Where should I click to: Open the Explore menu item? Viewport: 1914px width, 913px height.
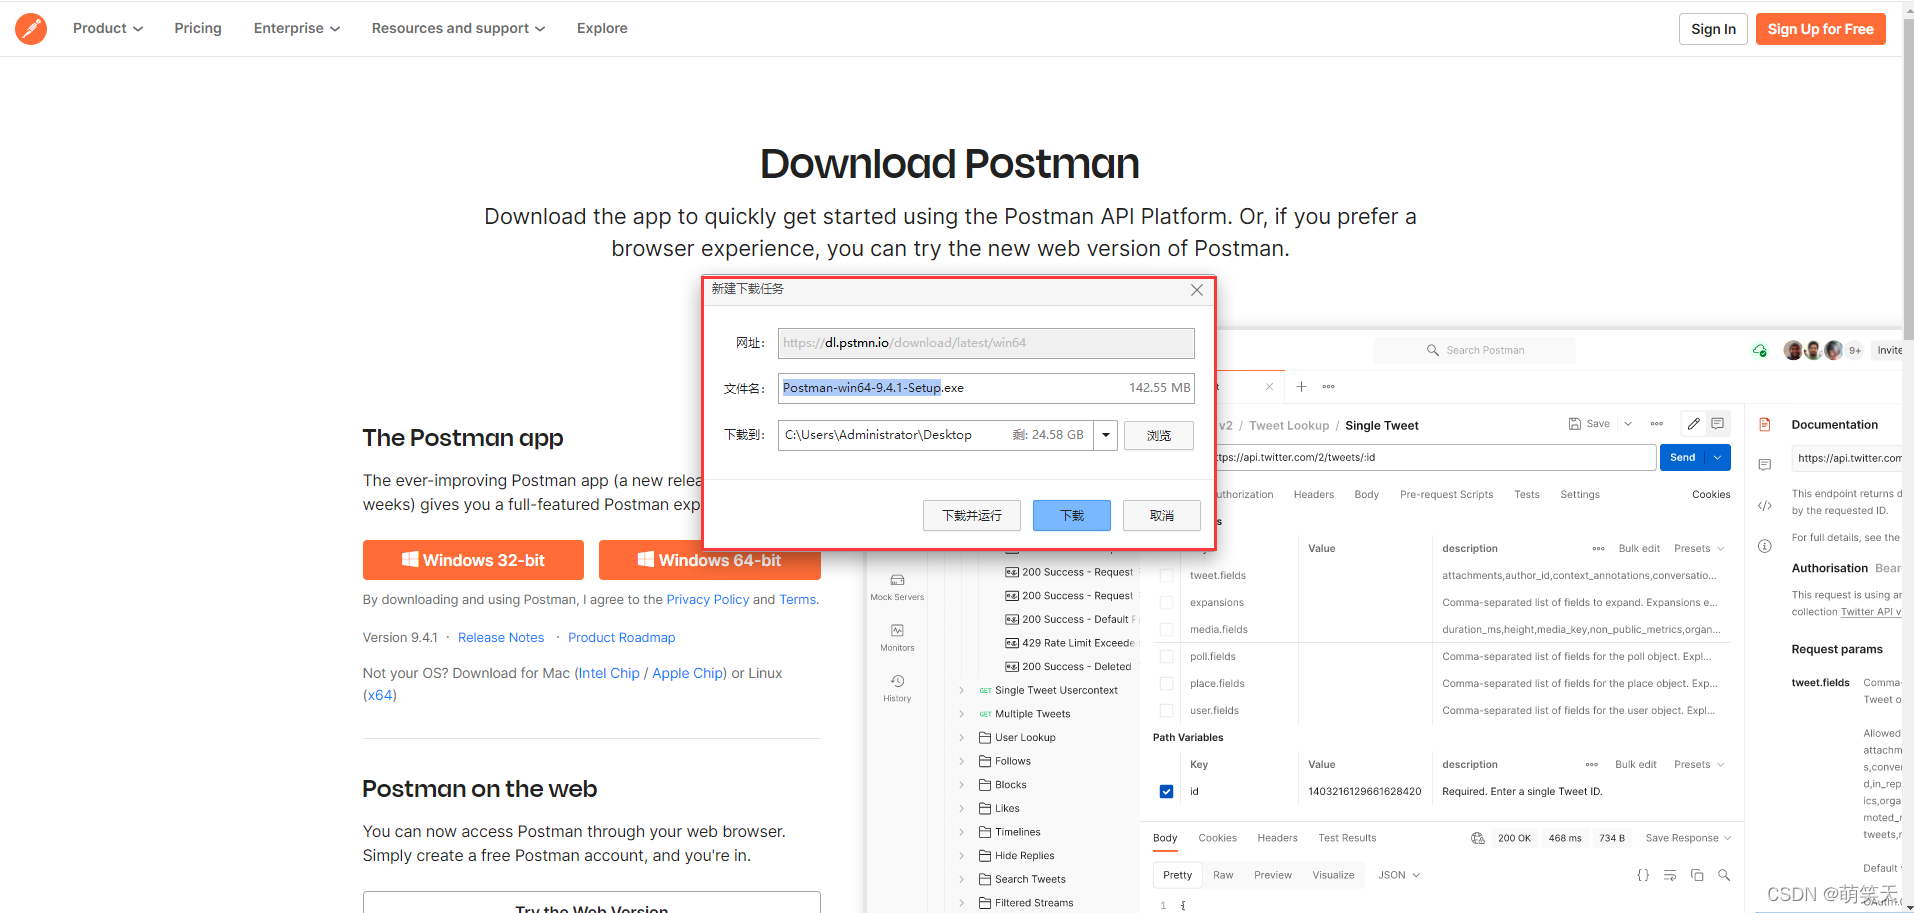pyautogui.click(x=602, y=28)
